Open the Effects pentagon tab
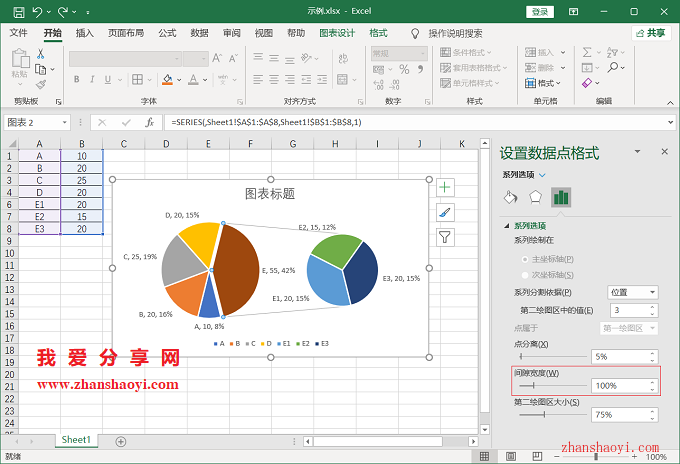The image size is (680, 464). click(536, 197)
